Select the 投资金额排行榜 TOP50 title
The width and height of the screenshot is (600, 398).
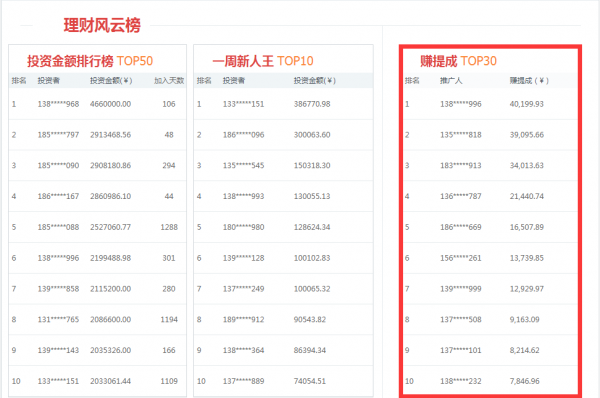coord(90,61)
